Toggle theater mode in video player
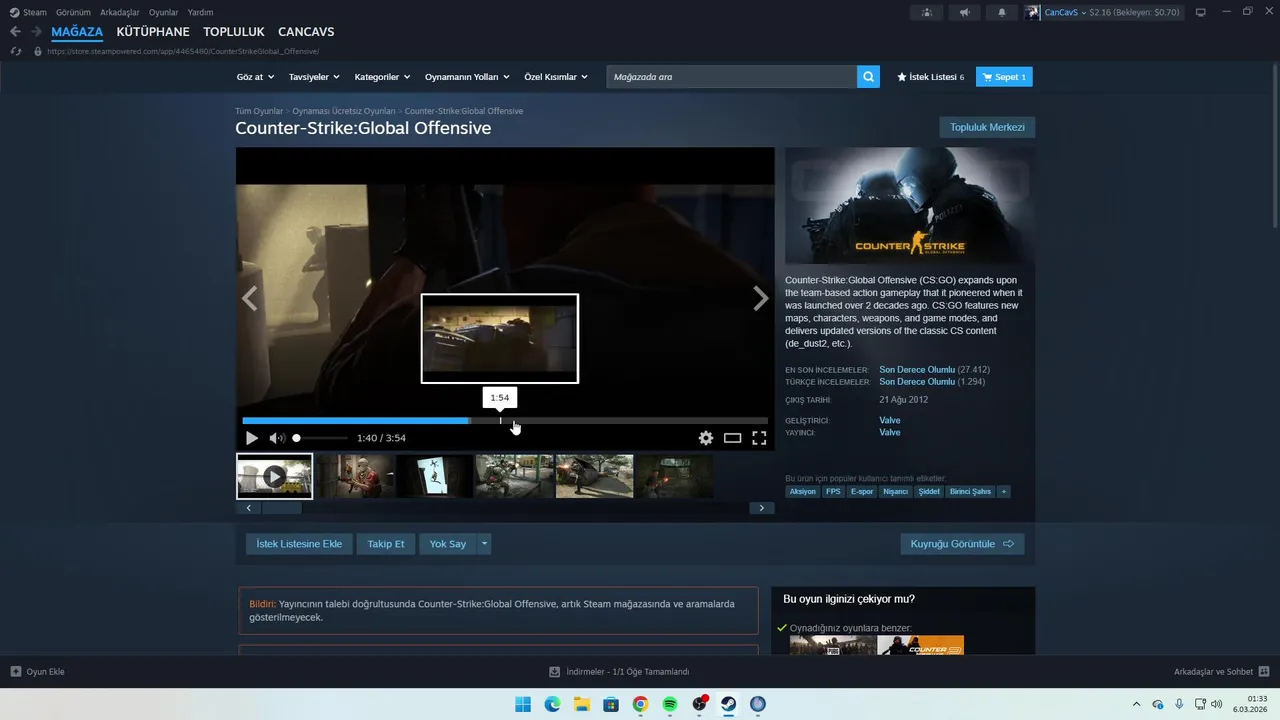Screen dimensions: 1280x720 point(732,438)
